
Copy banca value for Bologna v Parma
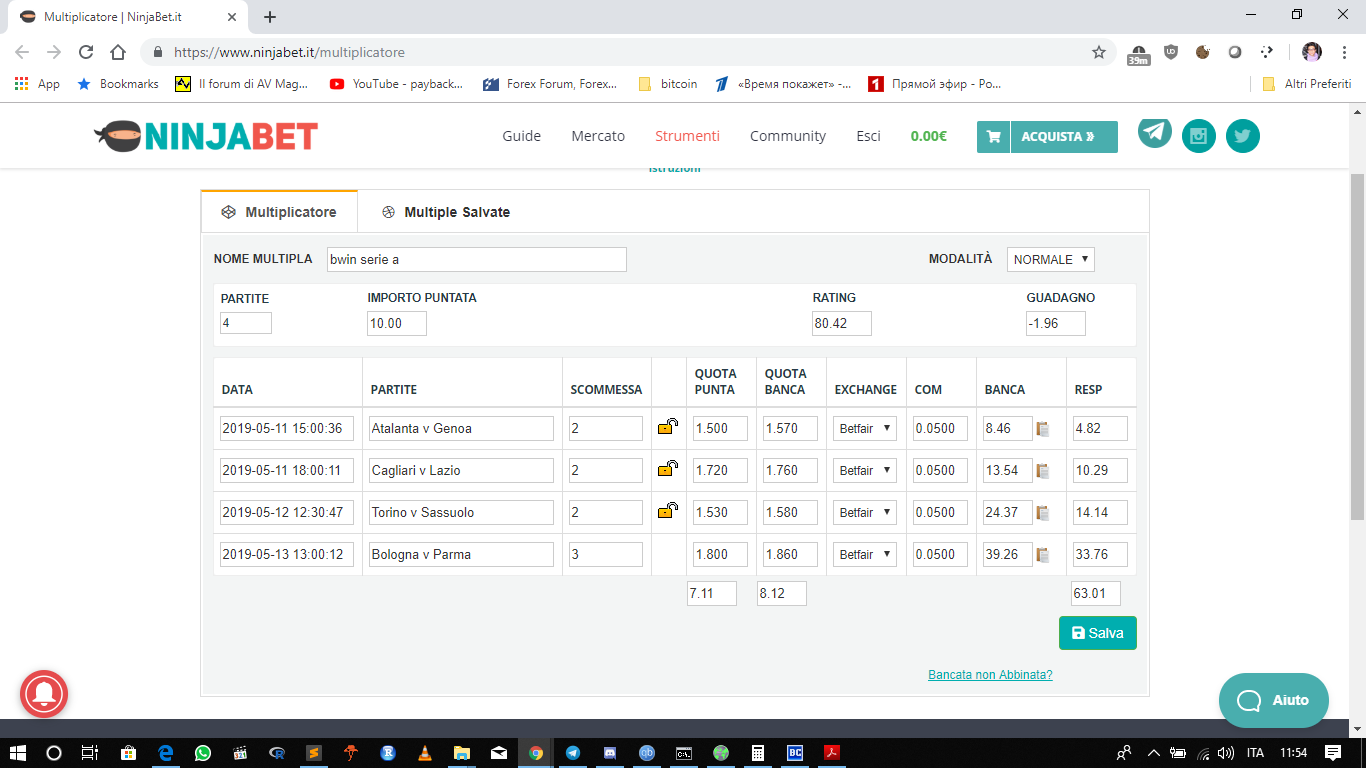pos(1043,555)
